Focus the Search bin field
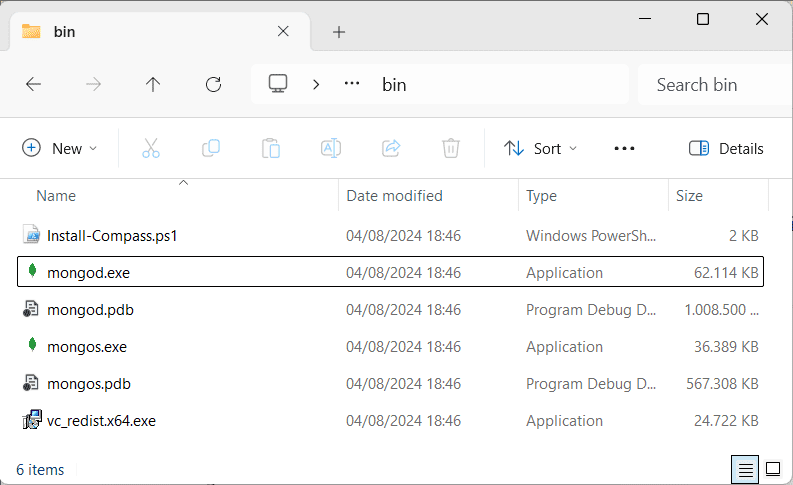 point(715,84)
